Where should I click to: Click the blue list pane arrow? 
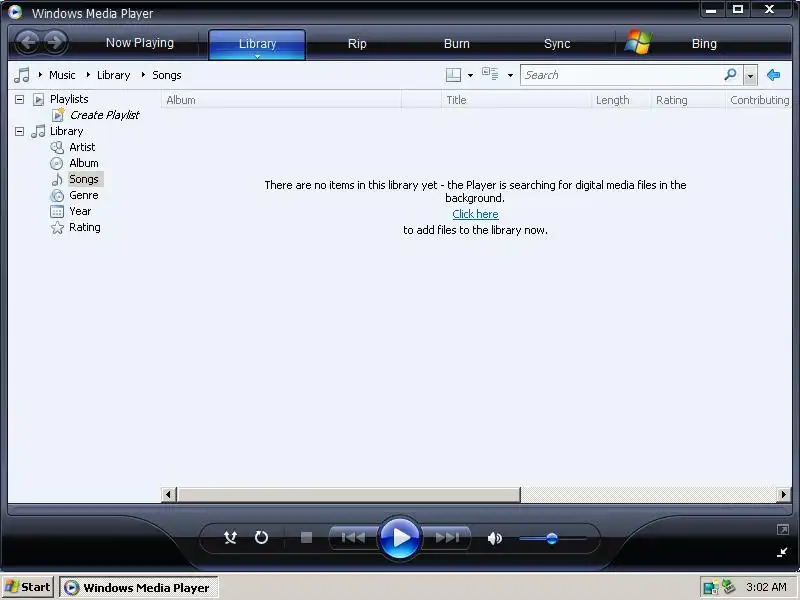click(773, 75)
